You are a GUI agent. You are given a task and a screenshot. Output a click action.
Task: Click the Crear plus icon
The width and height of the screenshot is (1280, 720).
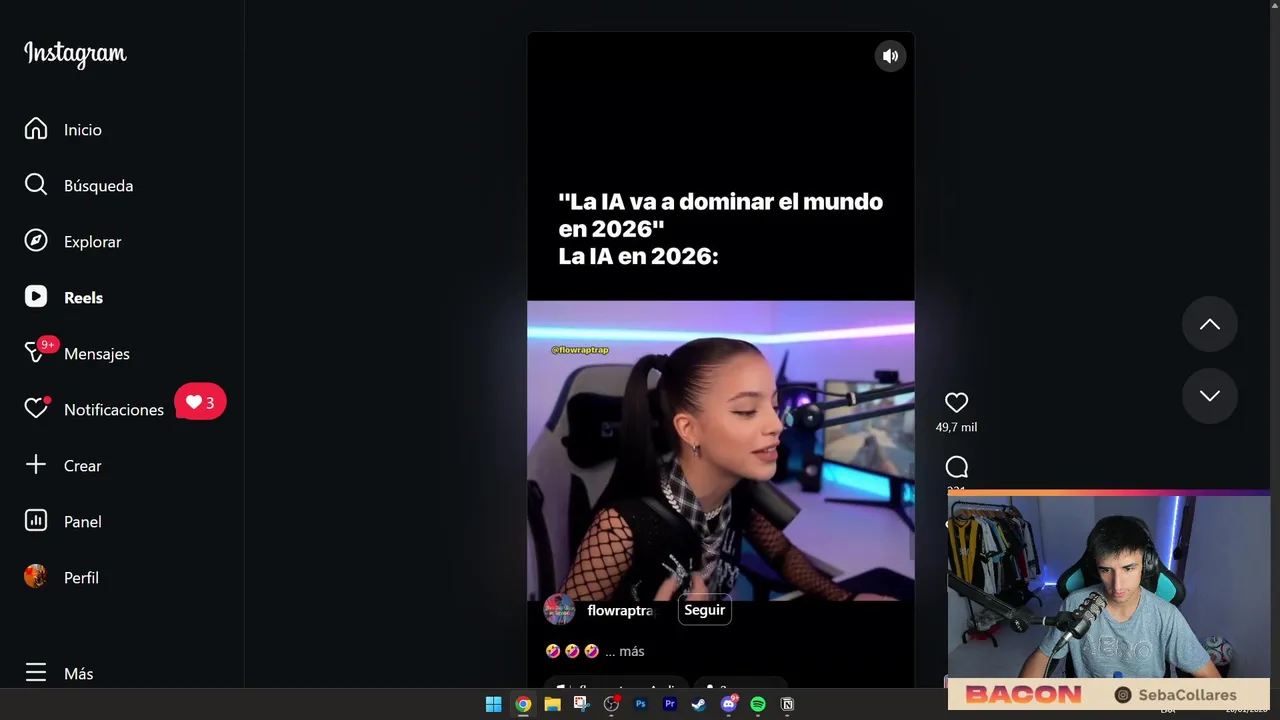pyautogui.click(x=36, y=465)
